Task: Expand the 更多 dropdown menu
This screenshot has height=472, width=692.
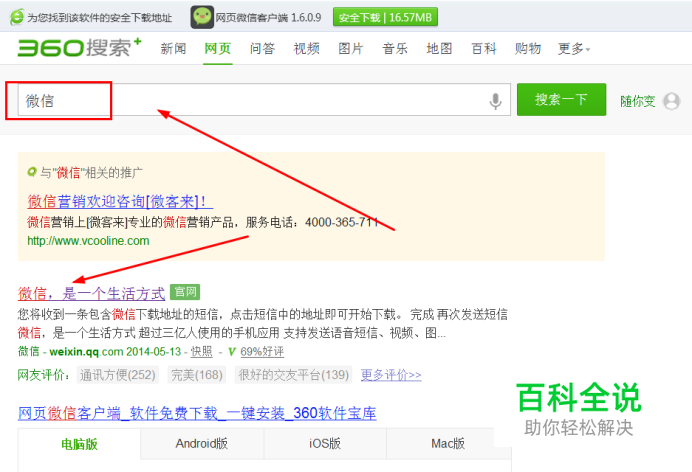Action: 574,48
